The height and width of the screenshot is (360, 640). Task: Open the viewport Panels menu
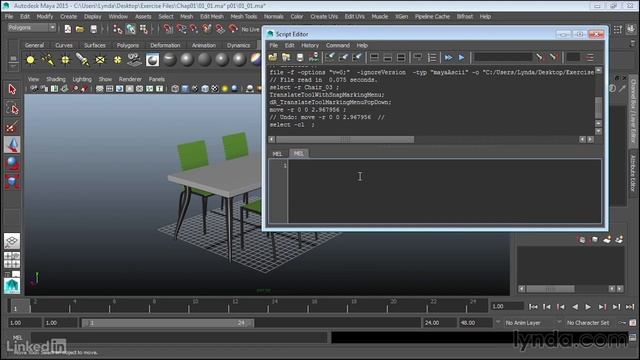coord(157,79)
